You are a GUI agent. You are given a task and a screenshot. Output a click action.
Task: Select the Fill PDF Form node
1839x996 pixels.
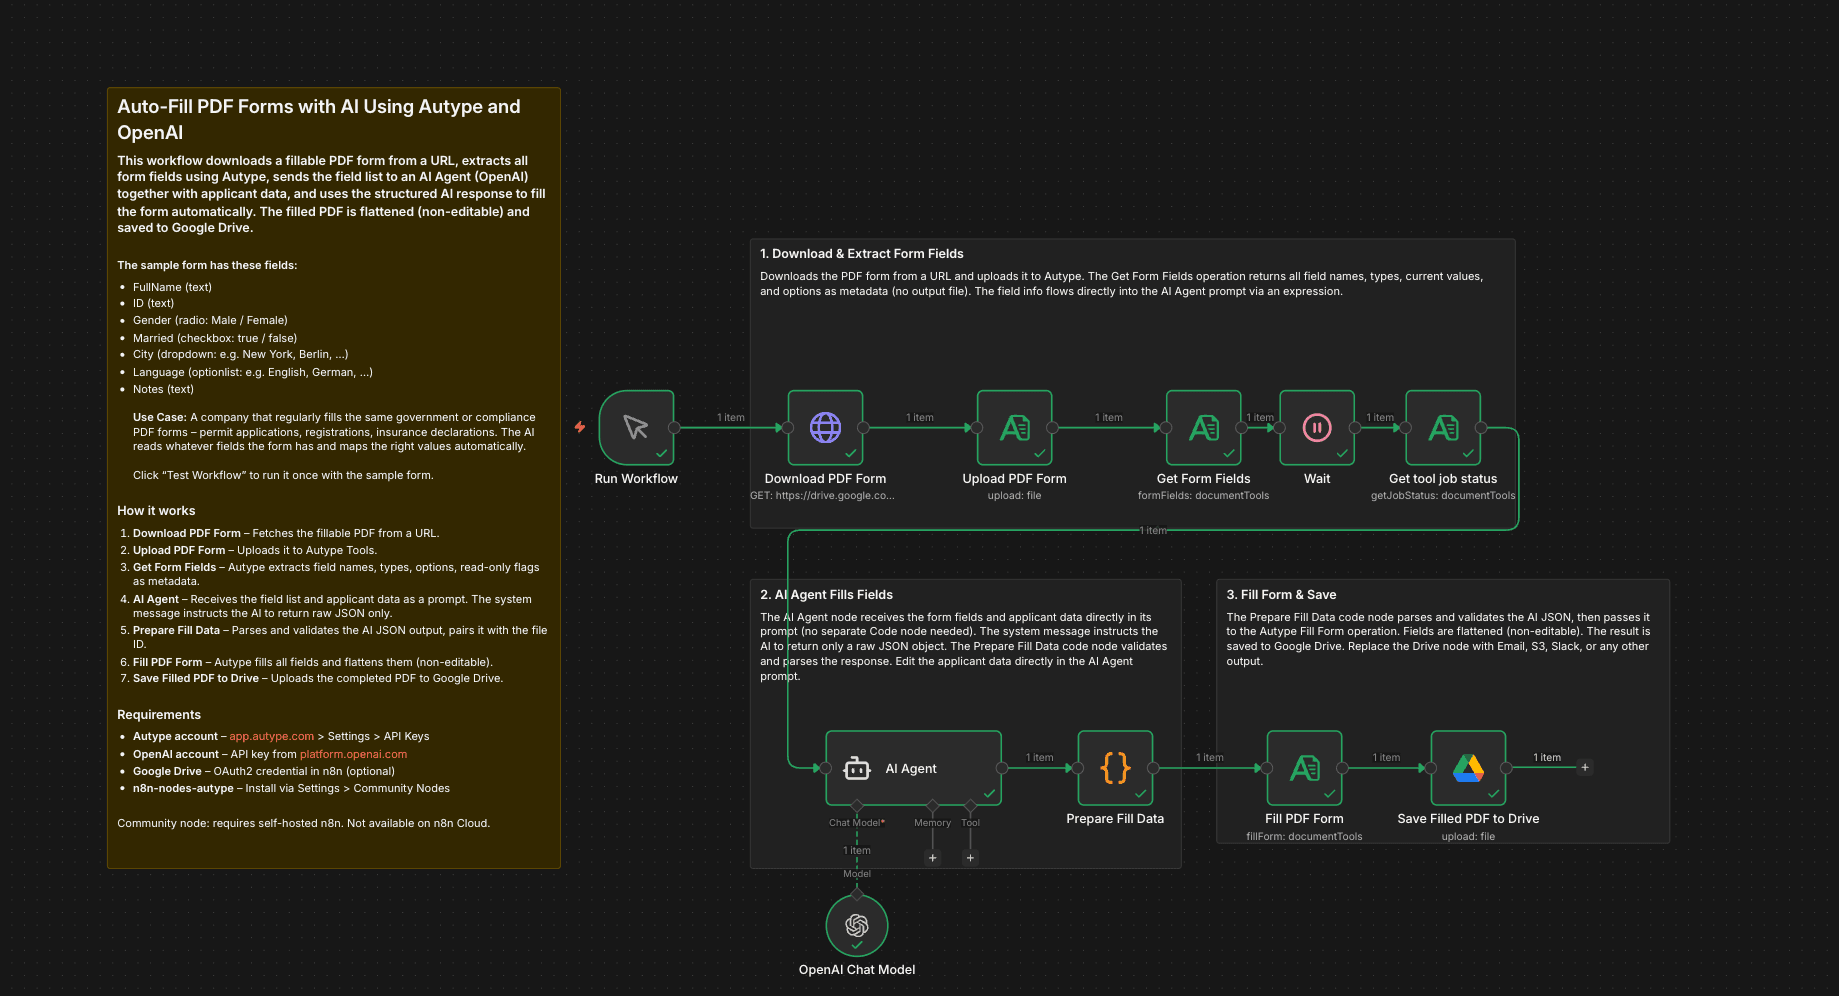pos(1304,768)
